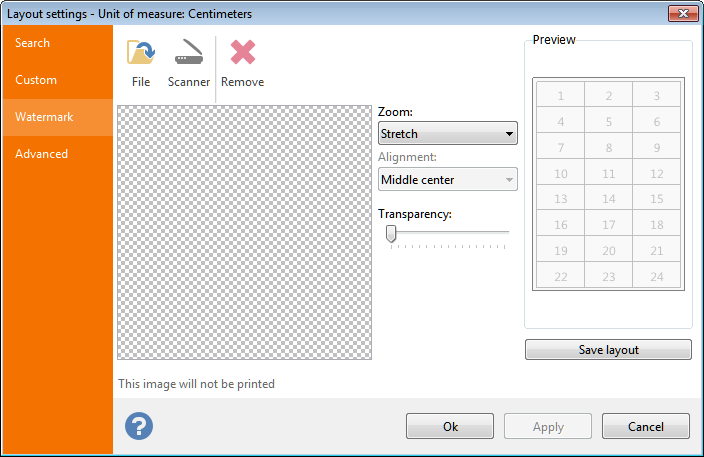
Task: Click the Apply button
Action: click(x=547, y=426)
